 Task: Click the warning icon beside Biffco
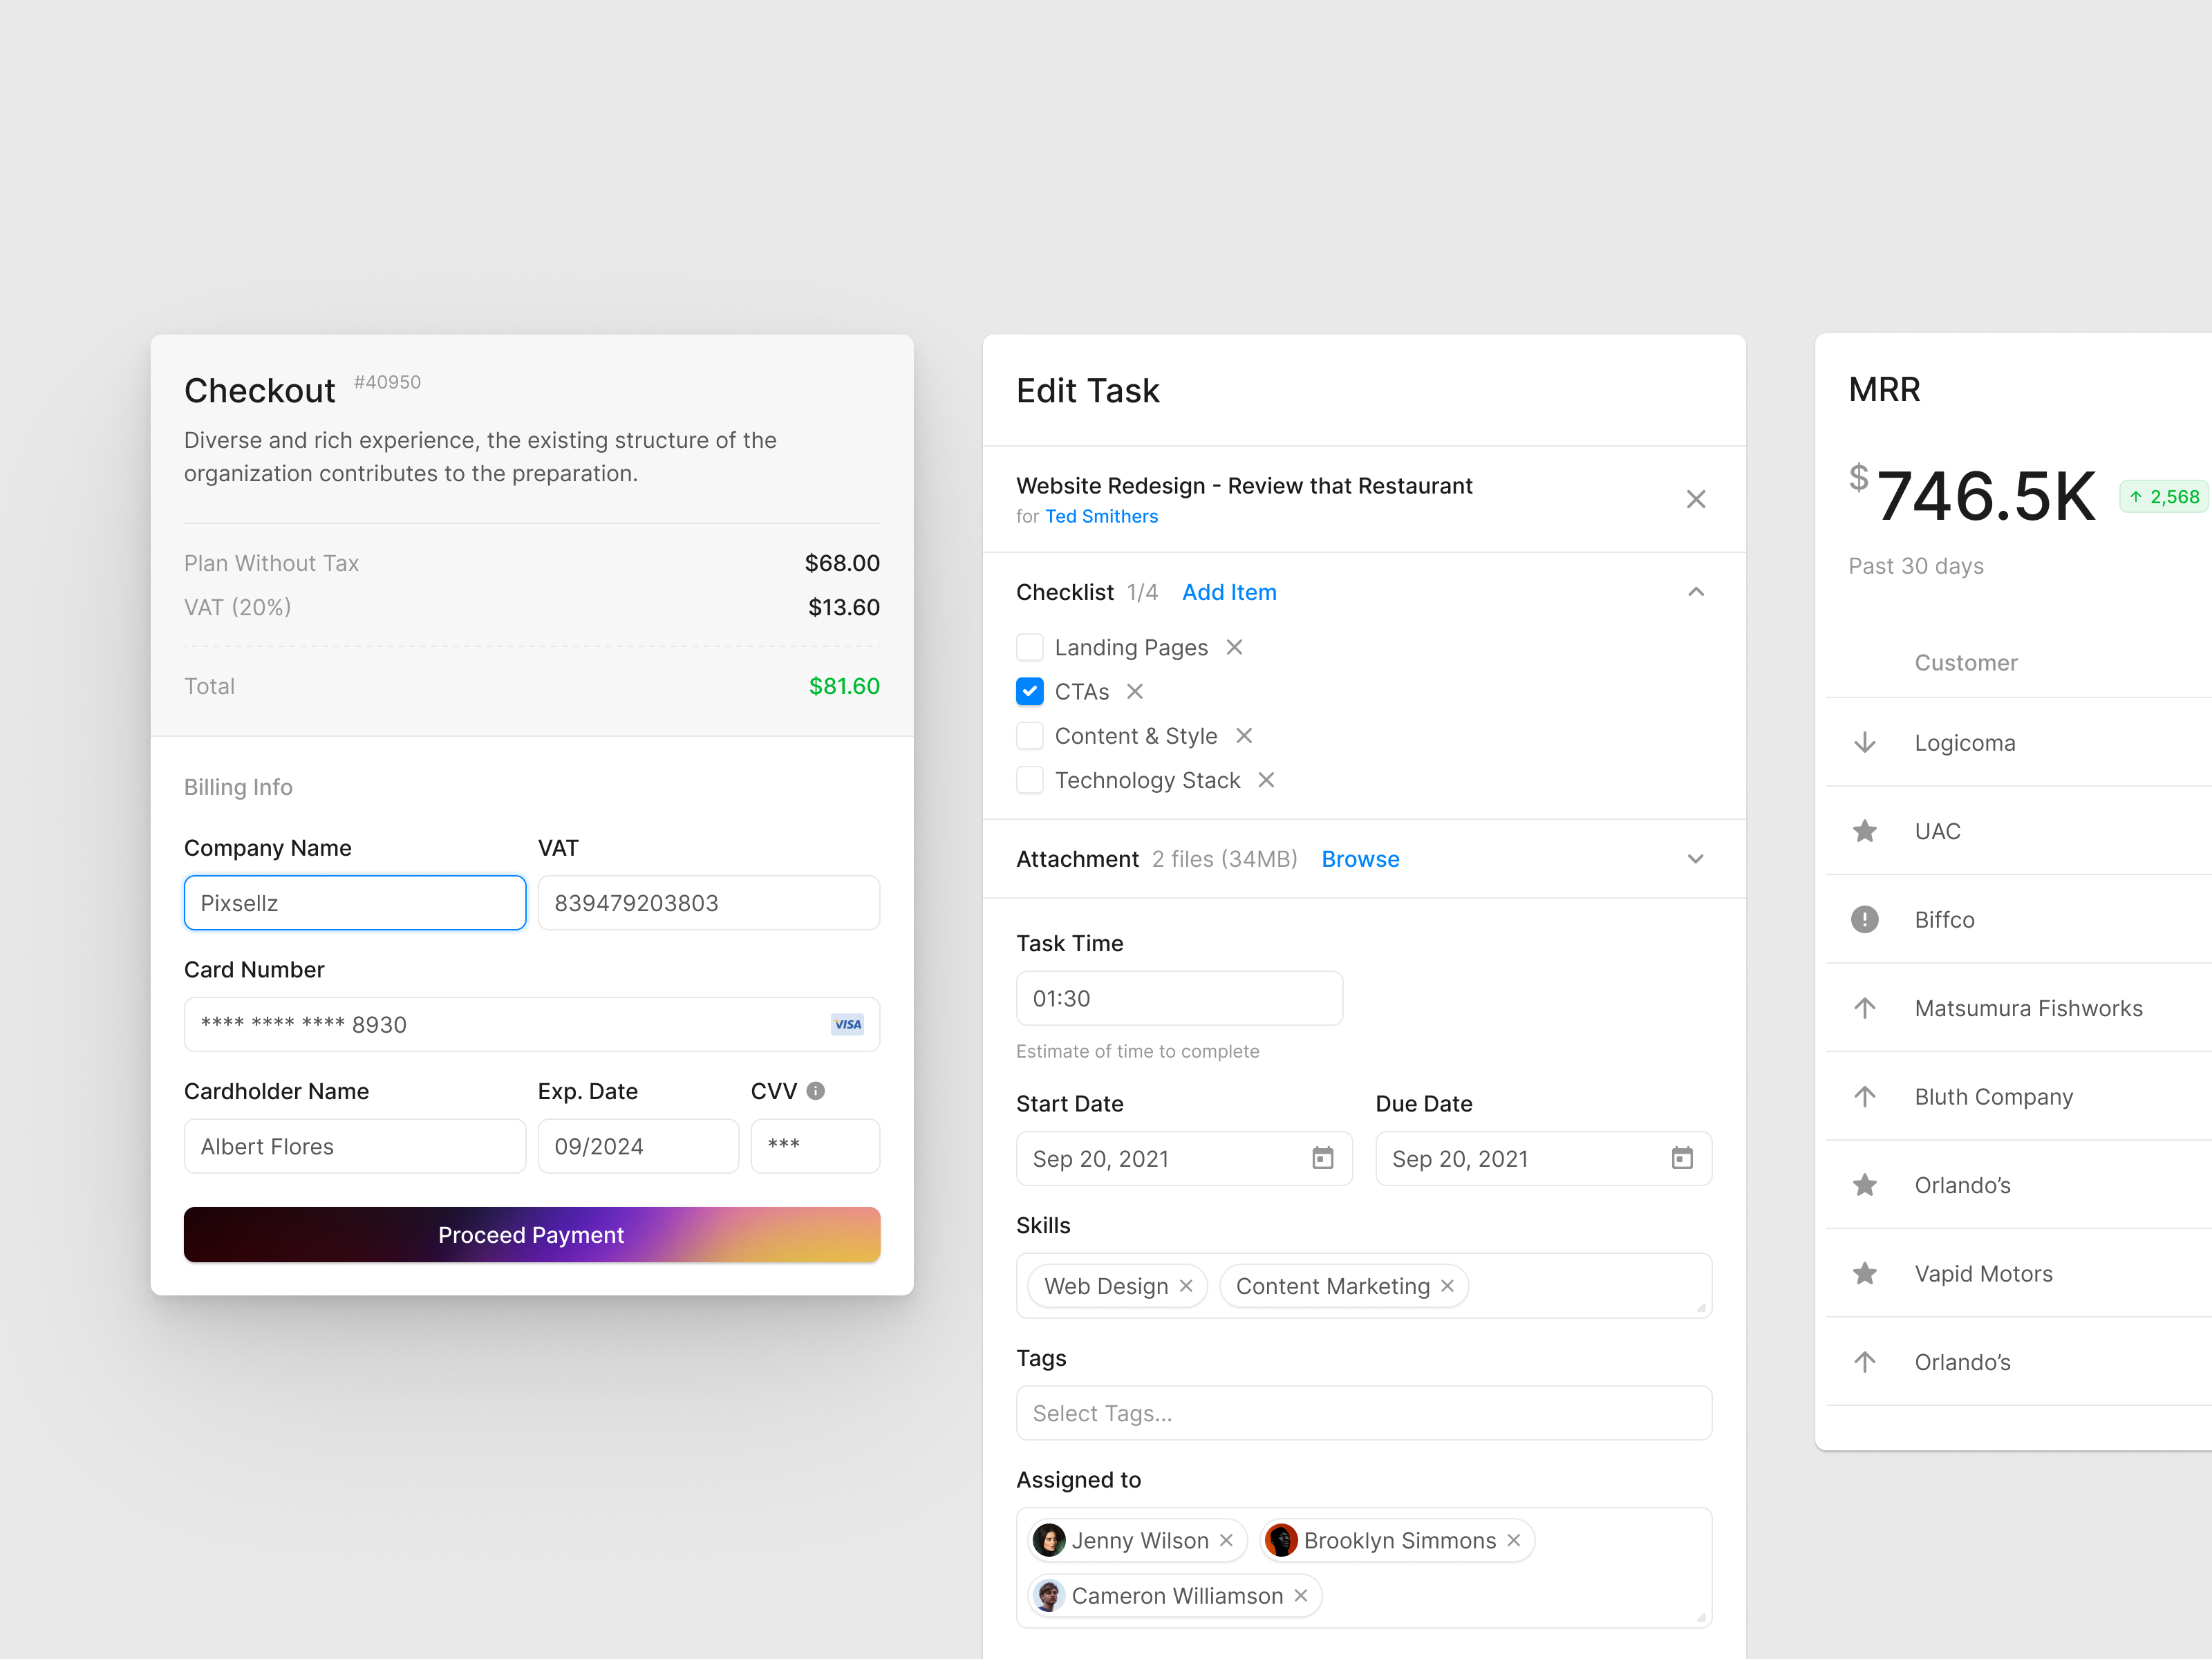1865,919
